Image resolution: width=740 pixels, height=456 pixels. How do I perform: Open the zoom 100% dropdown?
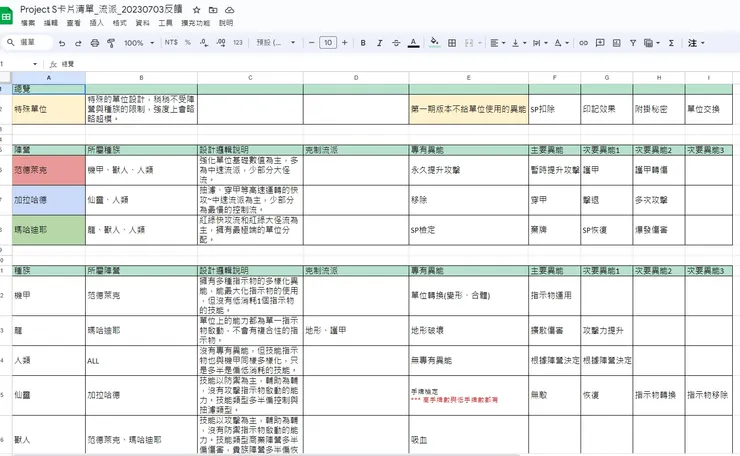pyautogui.click(x=139, y=43)
